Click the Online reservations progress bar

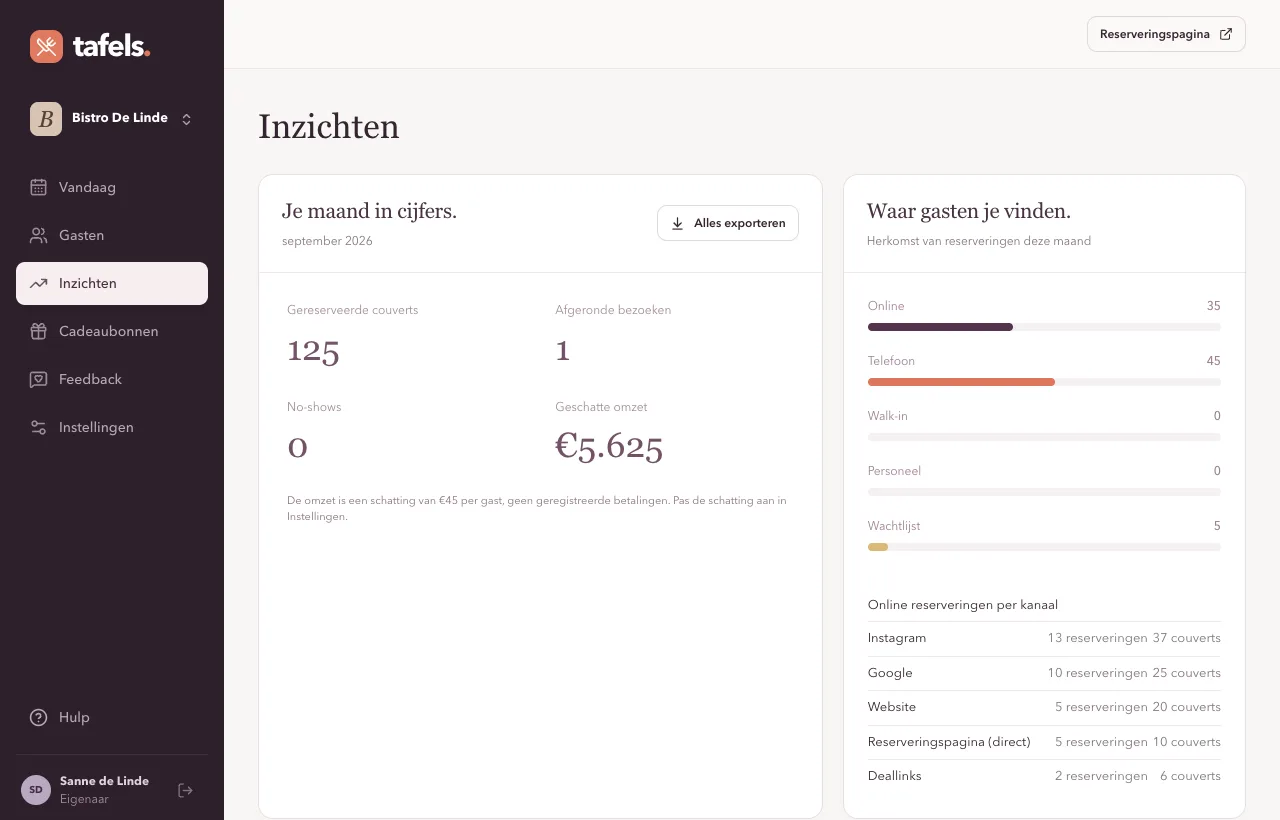click(x=1044, y=327)
